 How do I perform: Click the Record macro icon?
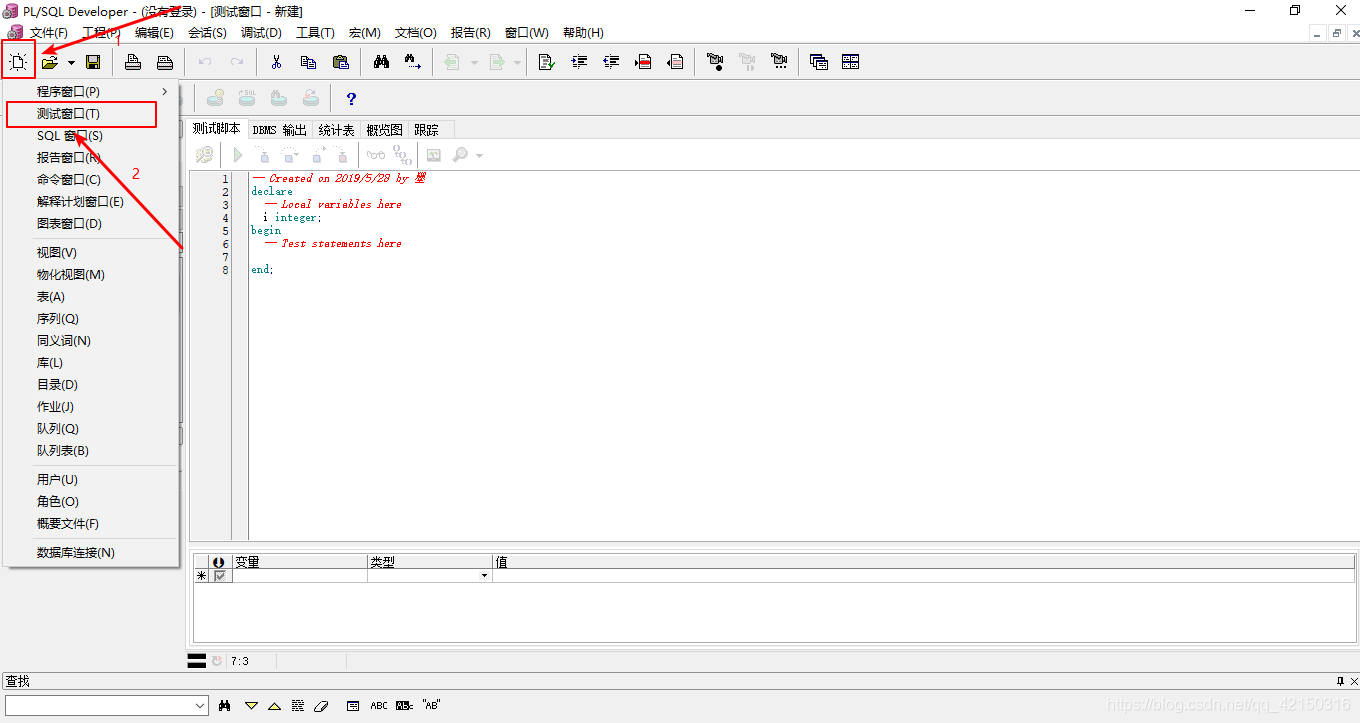click(715, 62)
